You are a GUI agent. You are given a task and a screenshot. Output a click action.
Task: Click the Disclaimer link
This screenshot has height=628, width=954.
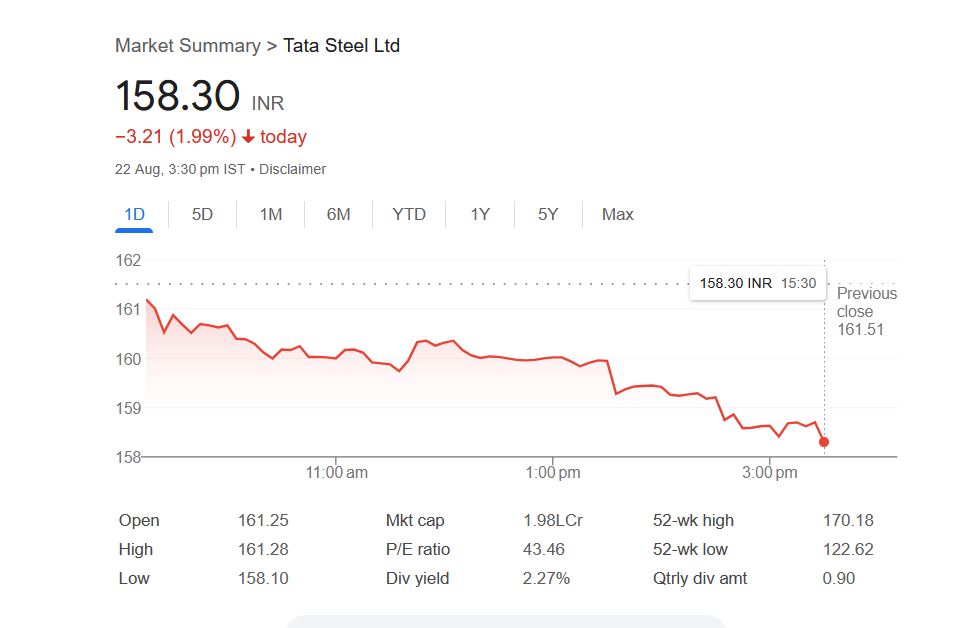pyautogui.click(x=292, y=169)
